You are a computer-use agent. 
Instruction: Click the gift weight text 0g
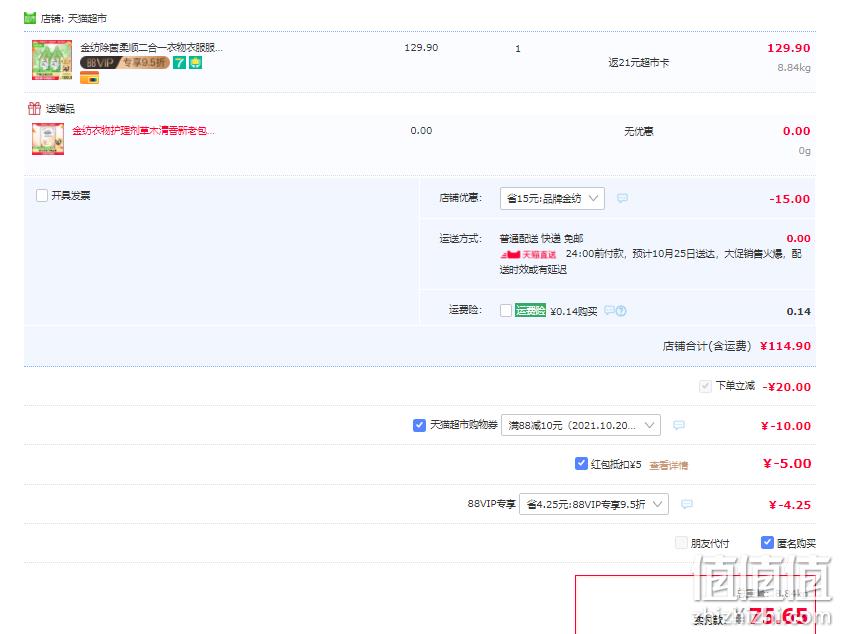coord(805,151)
